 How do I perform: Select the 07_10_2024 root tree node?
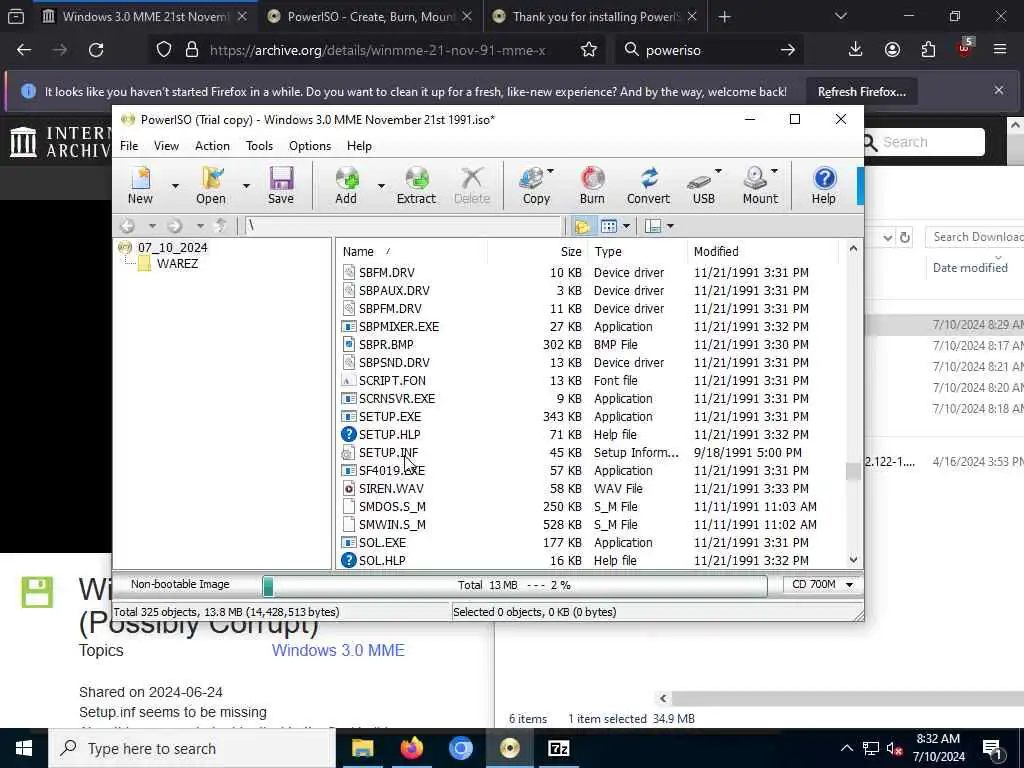172,248
